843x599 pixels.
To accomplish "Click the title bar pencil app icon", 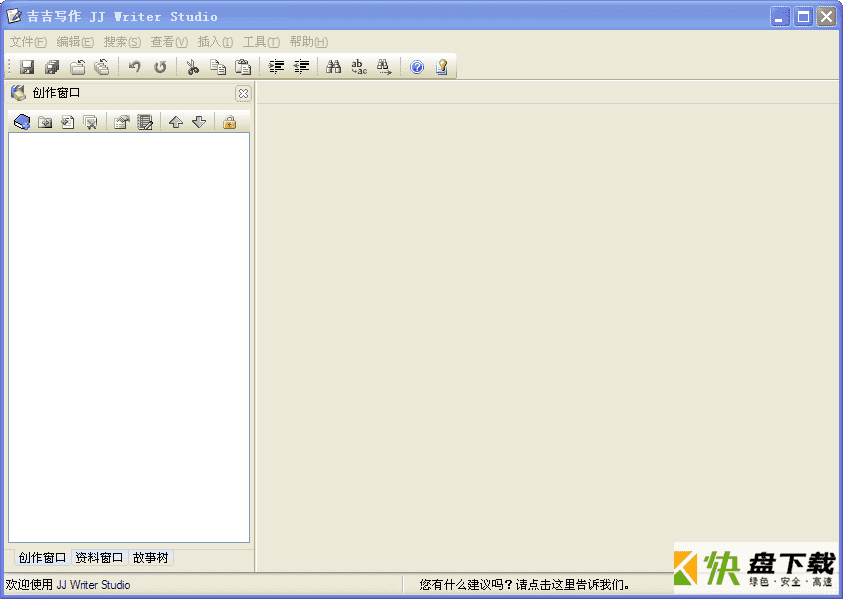I will click(x=14, y=16).
